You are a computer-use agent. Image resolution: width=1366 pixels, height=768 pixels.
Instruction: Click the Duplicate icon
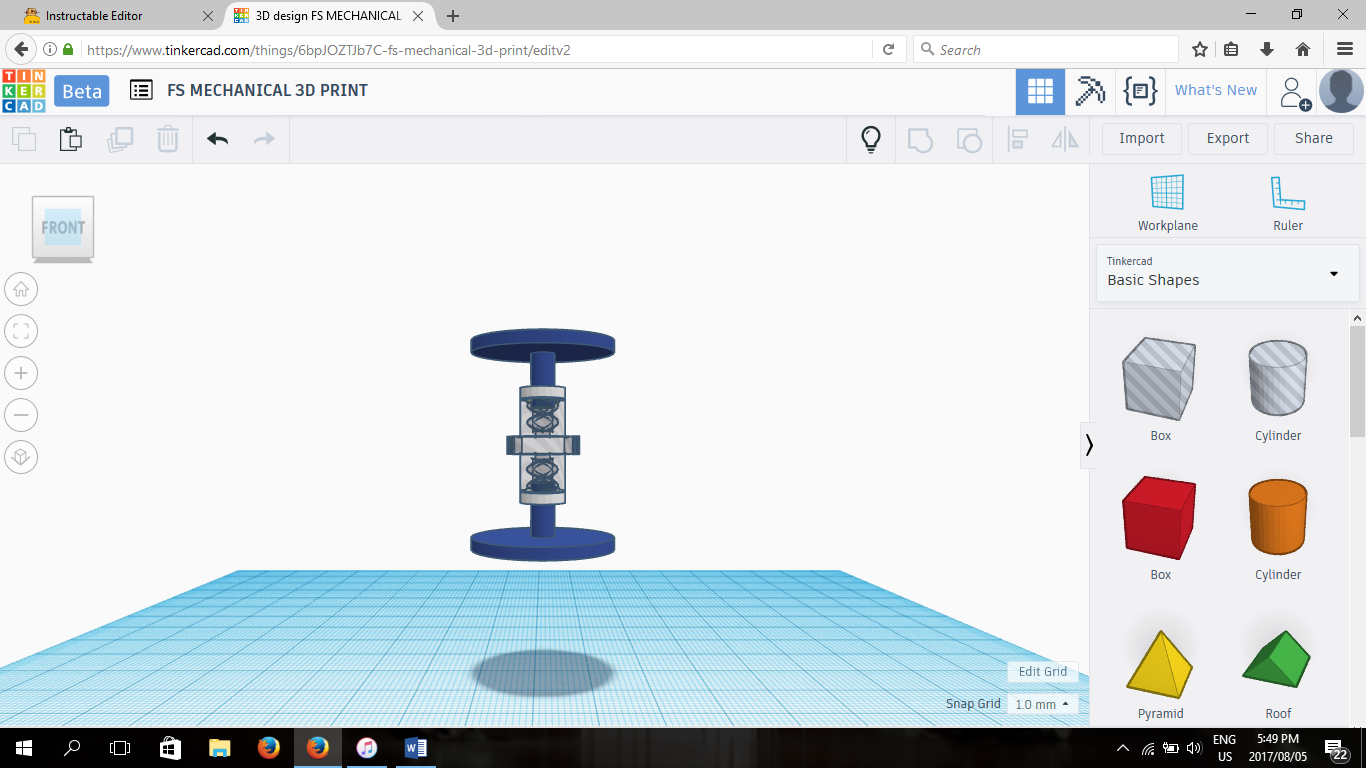(x=120, y=139)
